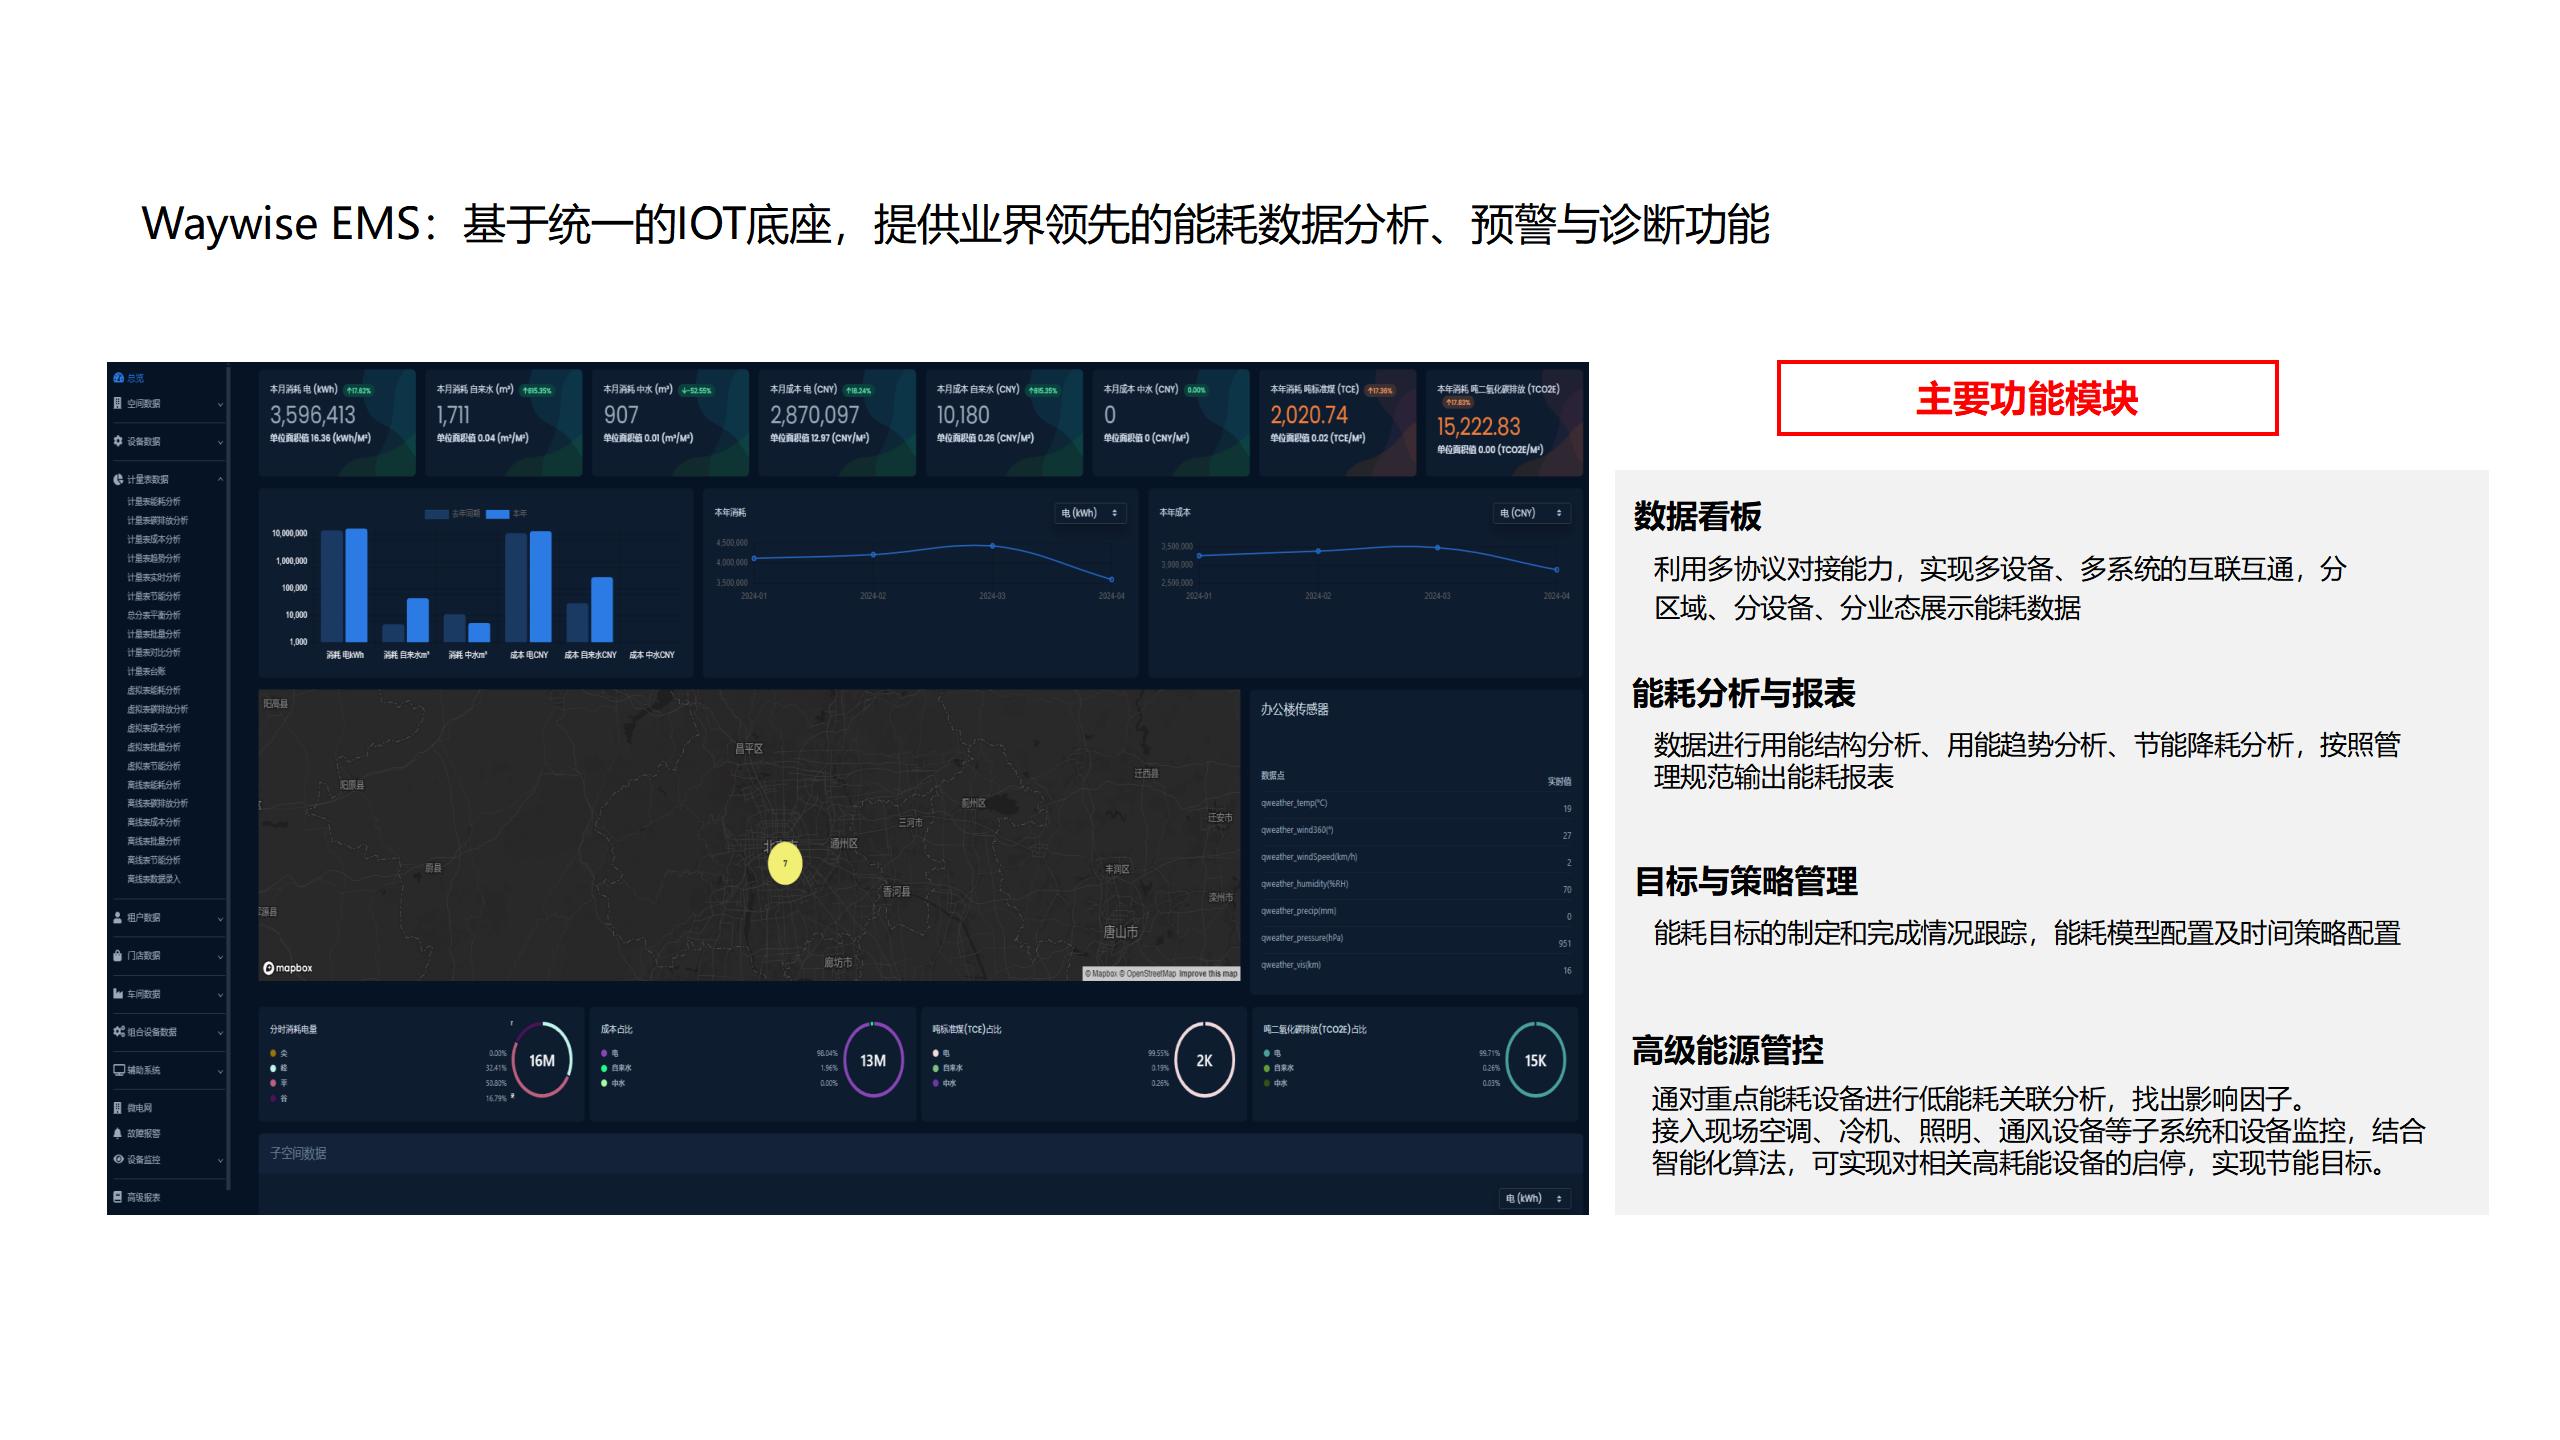This screenshot has width=2560, height=1440.
Task: Open 计量表能耗分析 from the sidebar list
Action: point(155,503)
